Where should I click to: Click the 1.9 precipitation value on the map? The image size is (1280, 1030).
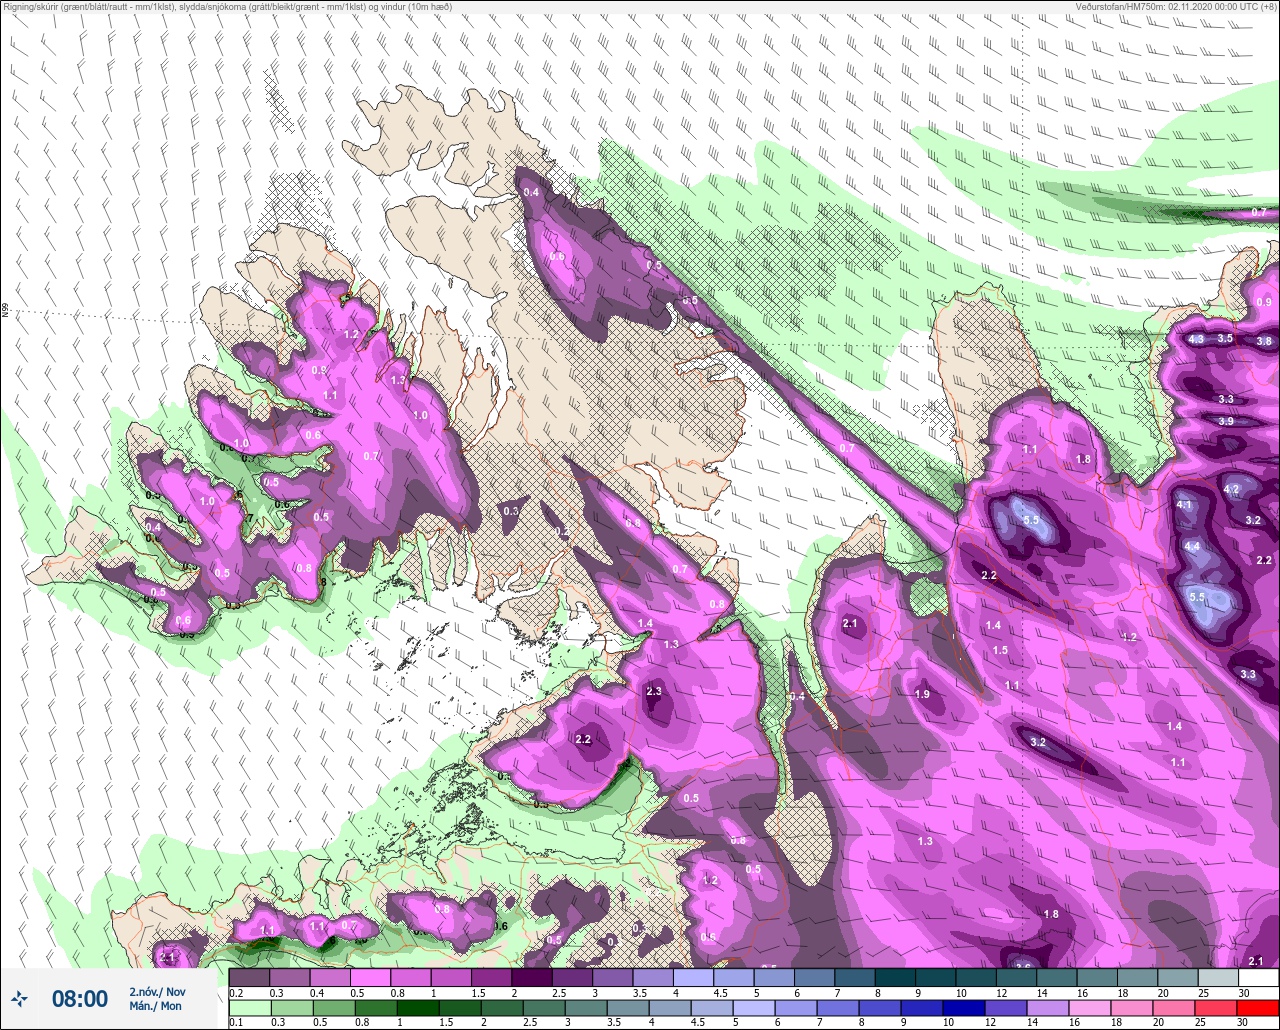[922, 694]
